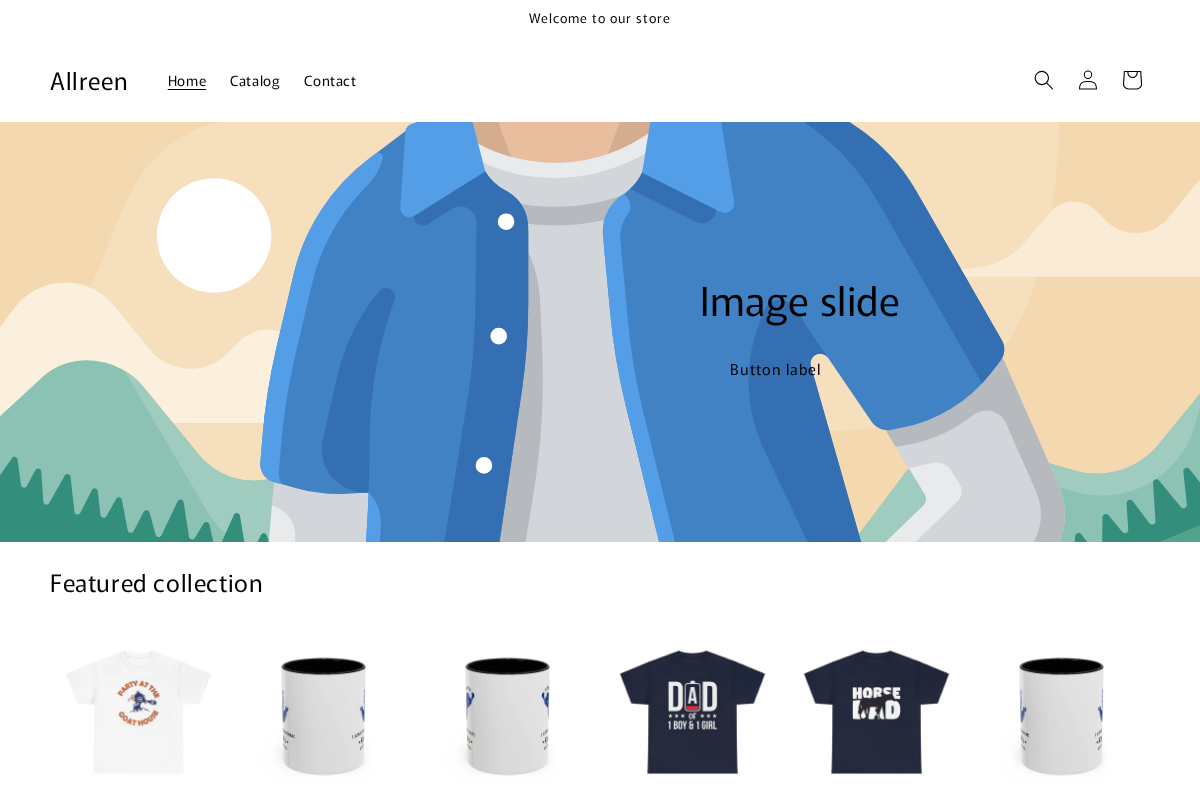
Task: Go to the Home menu item
Action: point(187,81)
